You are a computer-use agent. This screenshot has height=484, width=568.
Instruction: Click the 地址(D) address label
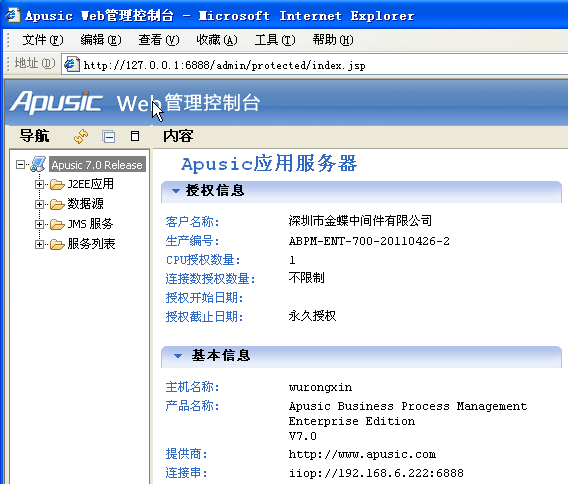click(x=35, y=63)
